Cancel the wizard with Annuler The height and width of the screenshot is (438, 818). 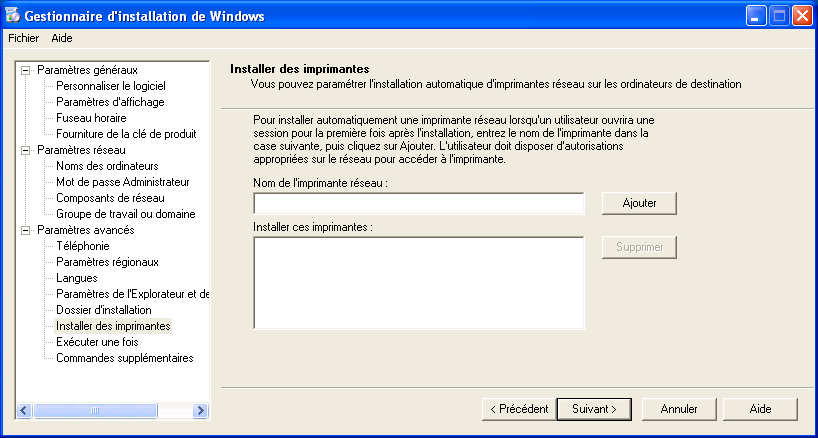pos(679,409)
